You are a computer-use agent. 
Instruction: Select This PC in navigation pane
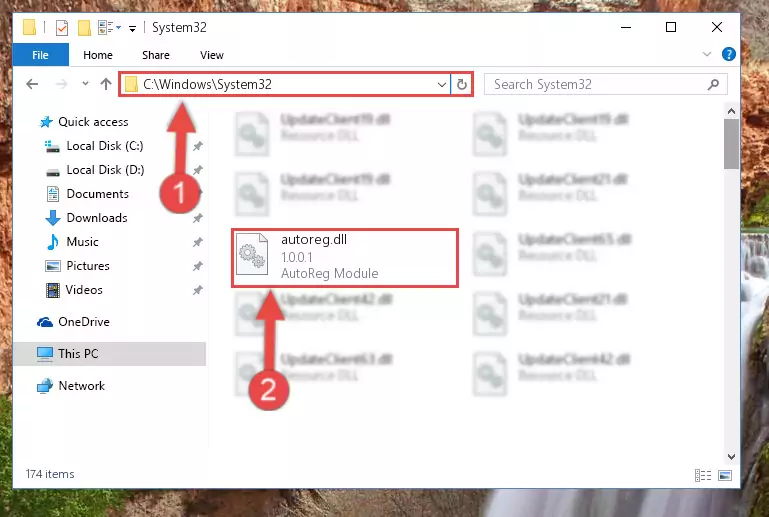click(x=109, y=354)
